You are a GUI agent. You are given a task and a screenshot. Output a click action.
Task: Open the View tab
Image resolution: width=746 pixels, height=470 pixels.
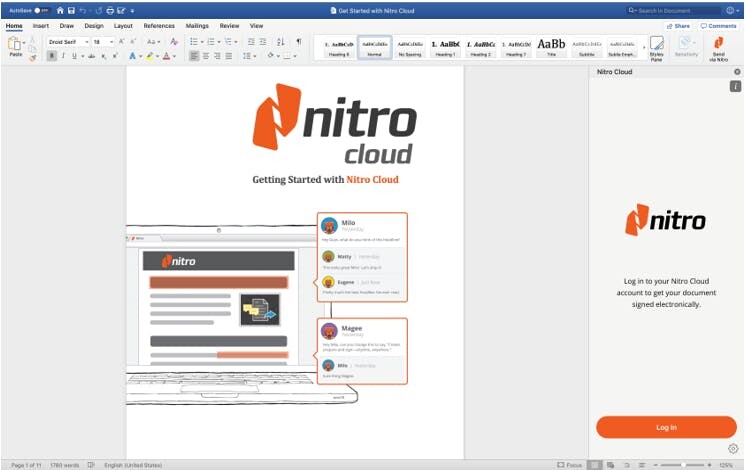pyautogui.click(x=256, y=26)
